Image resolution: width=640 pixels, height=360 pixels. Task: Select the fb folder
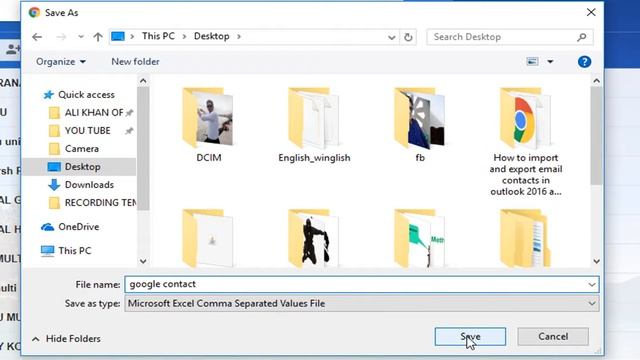[420, 125]
